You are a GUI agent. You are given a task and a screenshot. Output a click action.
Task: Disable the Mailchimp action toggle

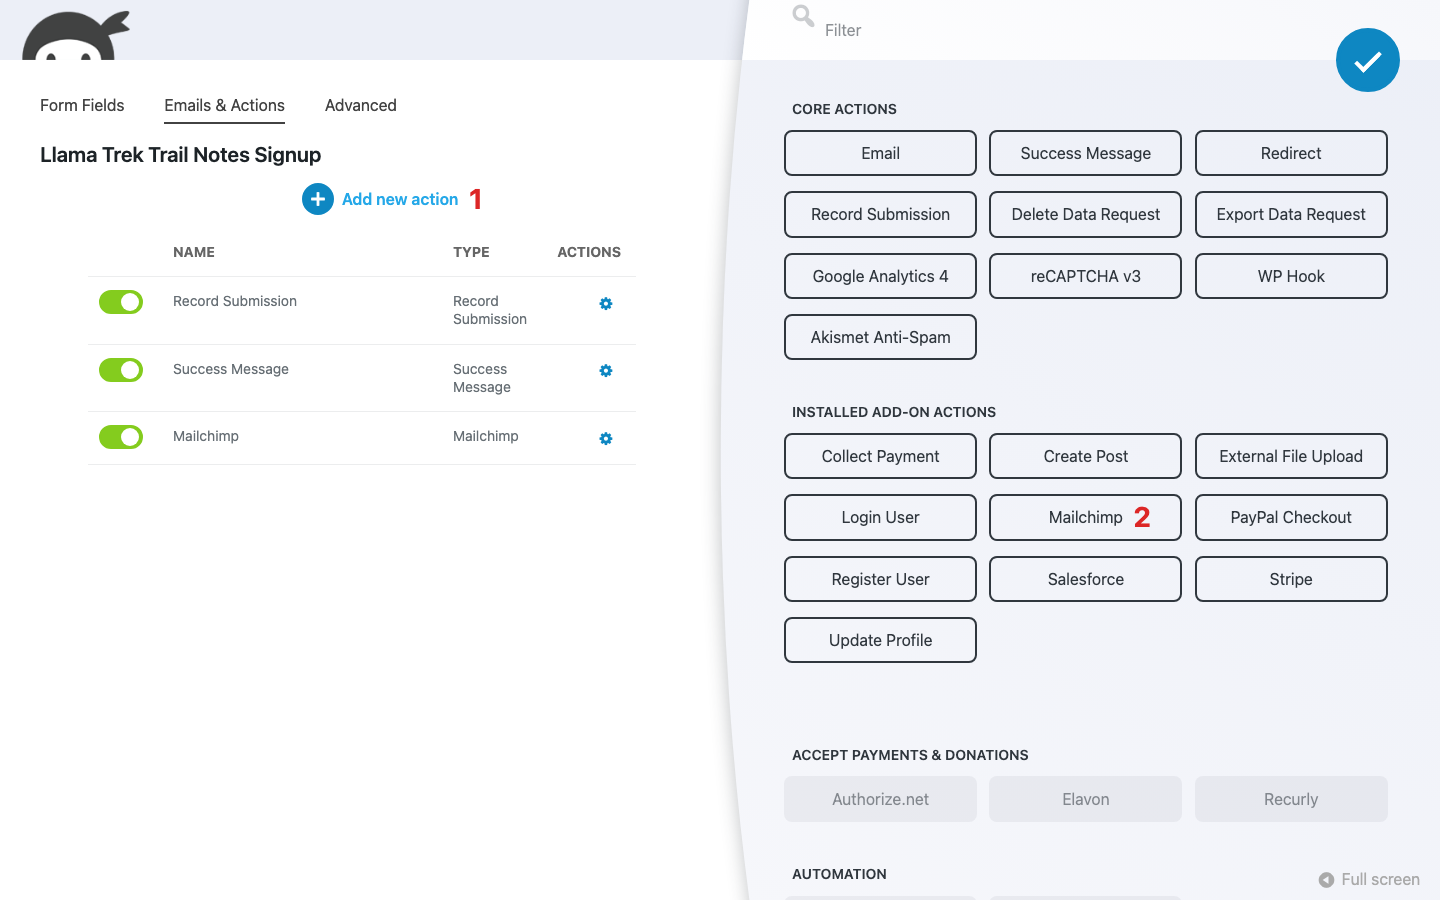[121, 437]
